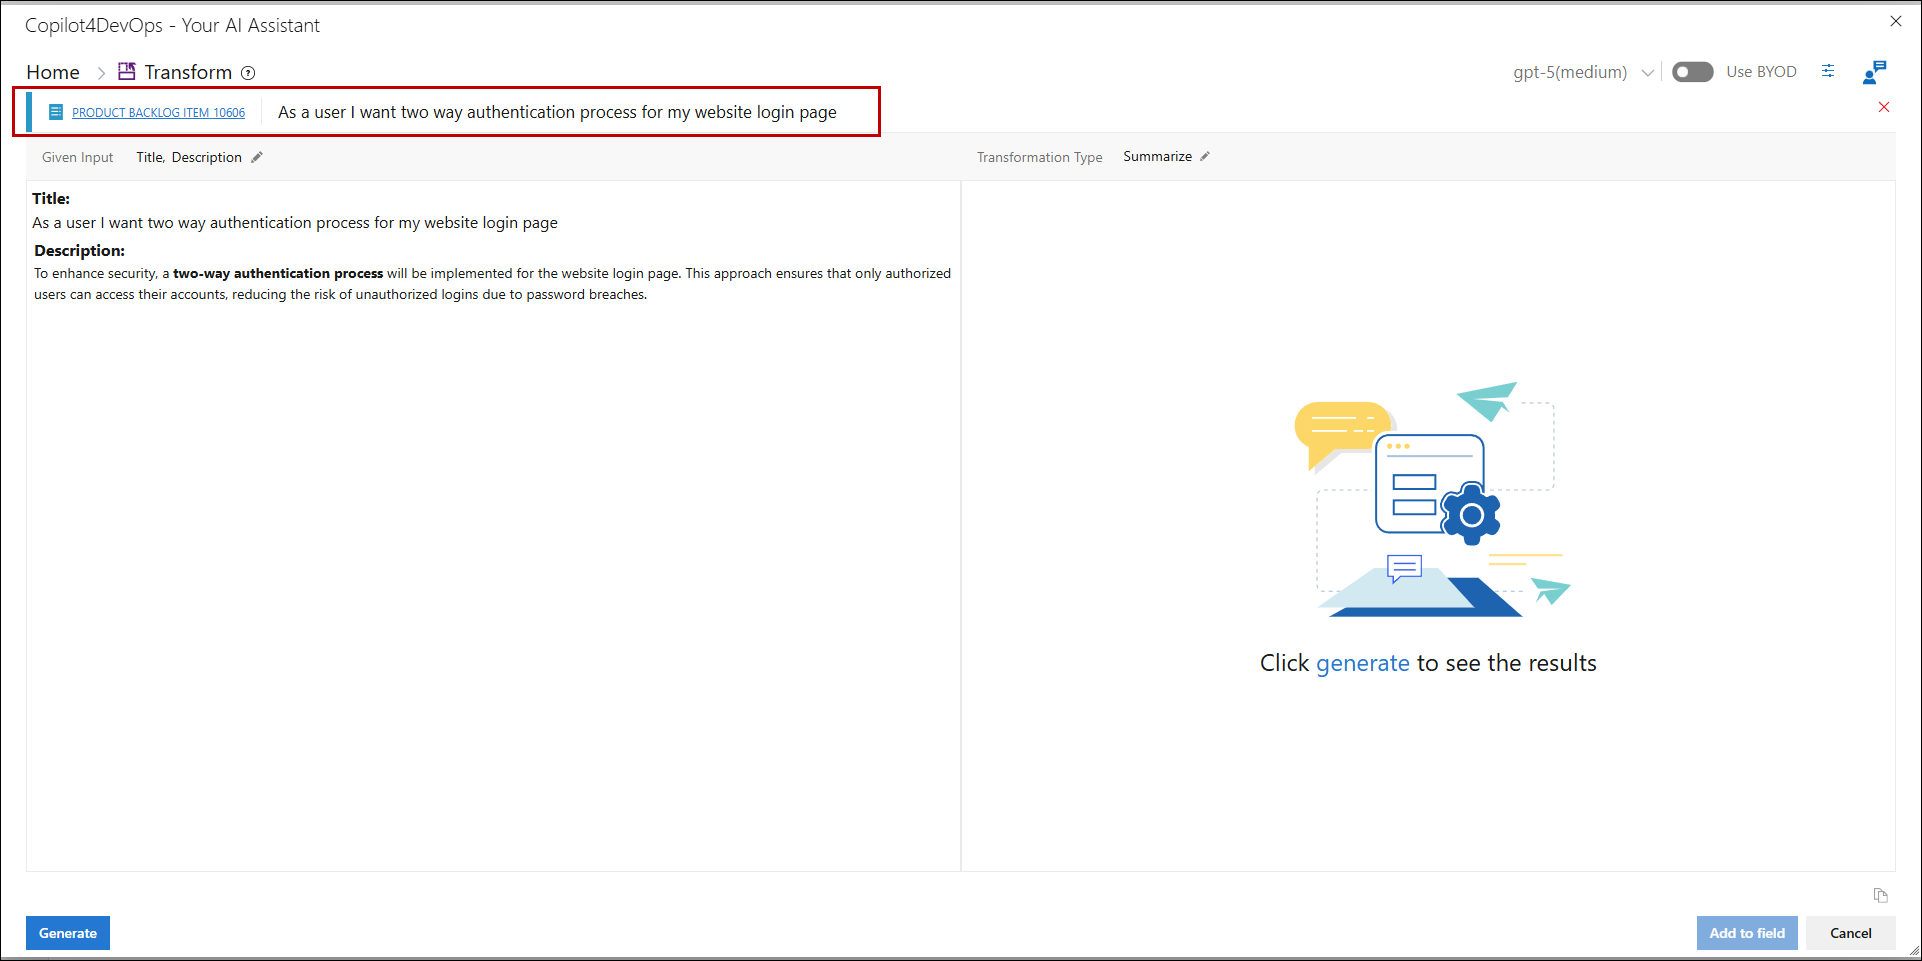
Task: Click the product backlog item type icon
Action: tap(56, 112)
